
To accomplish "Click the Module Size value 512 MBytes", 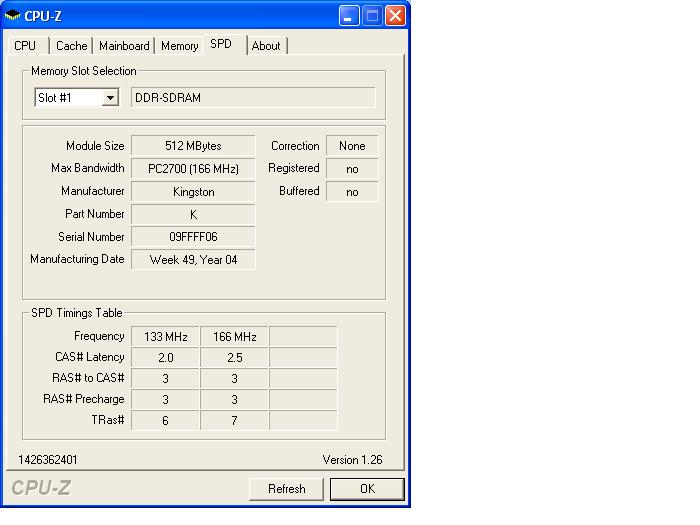I will pos(193,146).
